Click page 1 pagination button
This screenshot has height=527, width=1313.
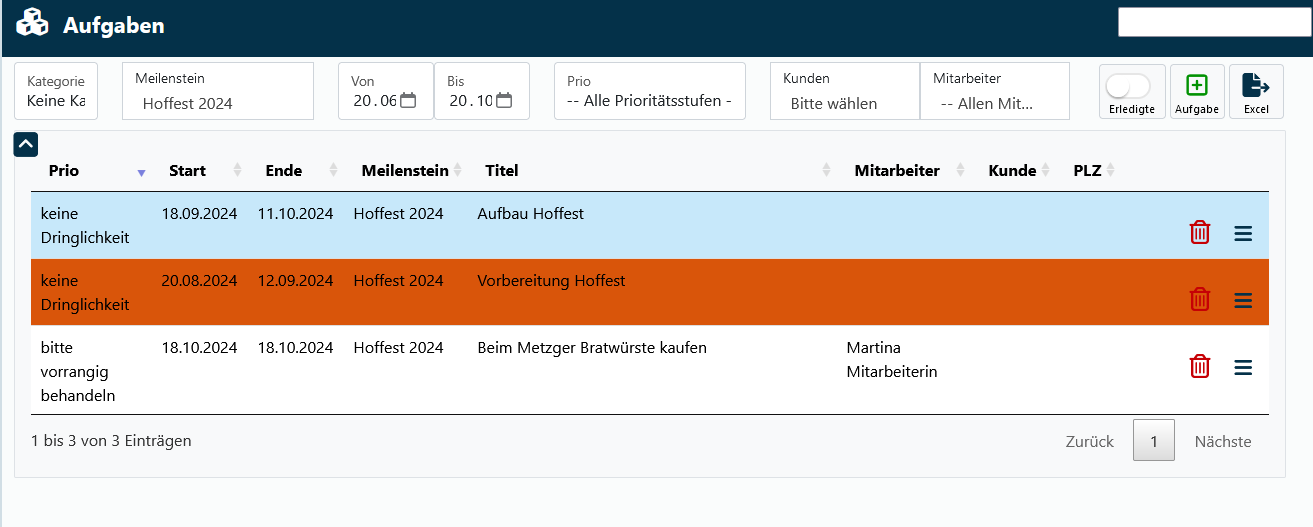(1153, 441)
